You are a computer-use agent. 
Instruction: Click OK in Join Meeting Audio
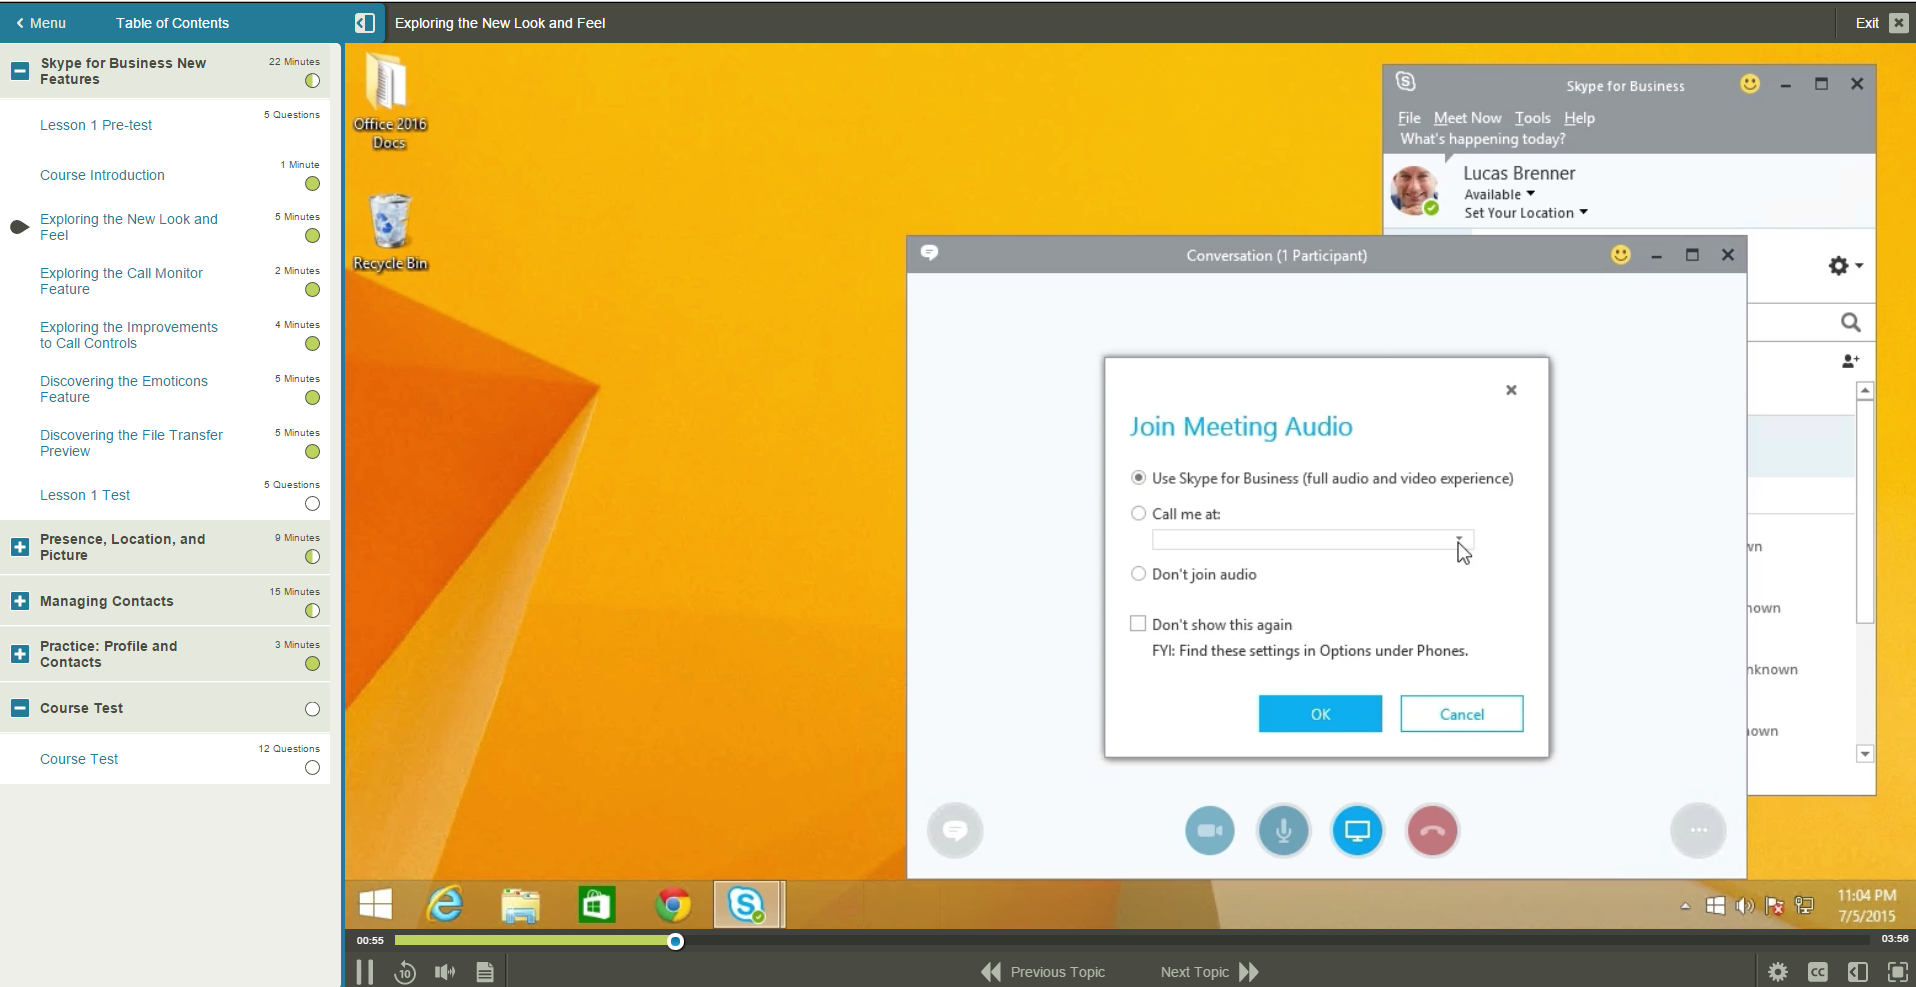(1320, 714)
